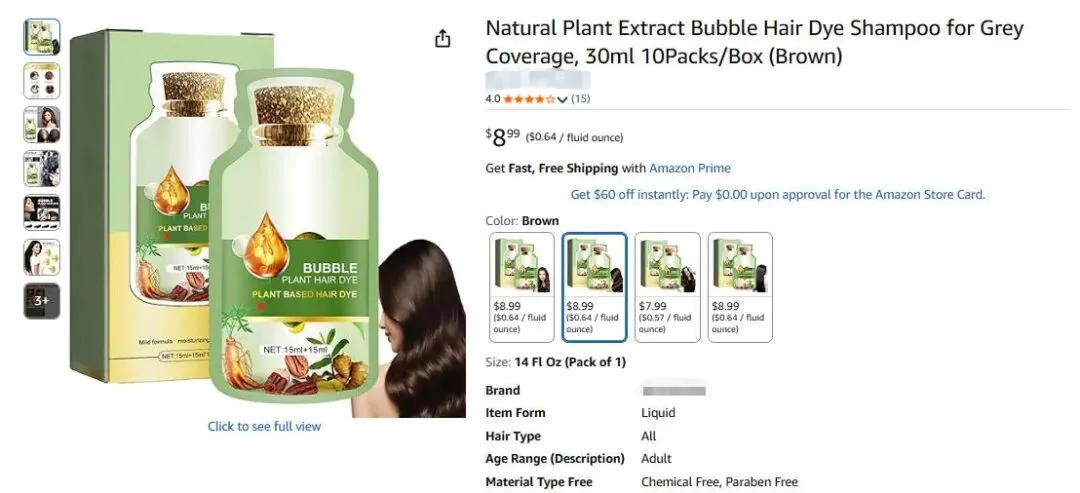
Task: Click the star rating icons
Action: tap(528, 99)
